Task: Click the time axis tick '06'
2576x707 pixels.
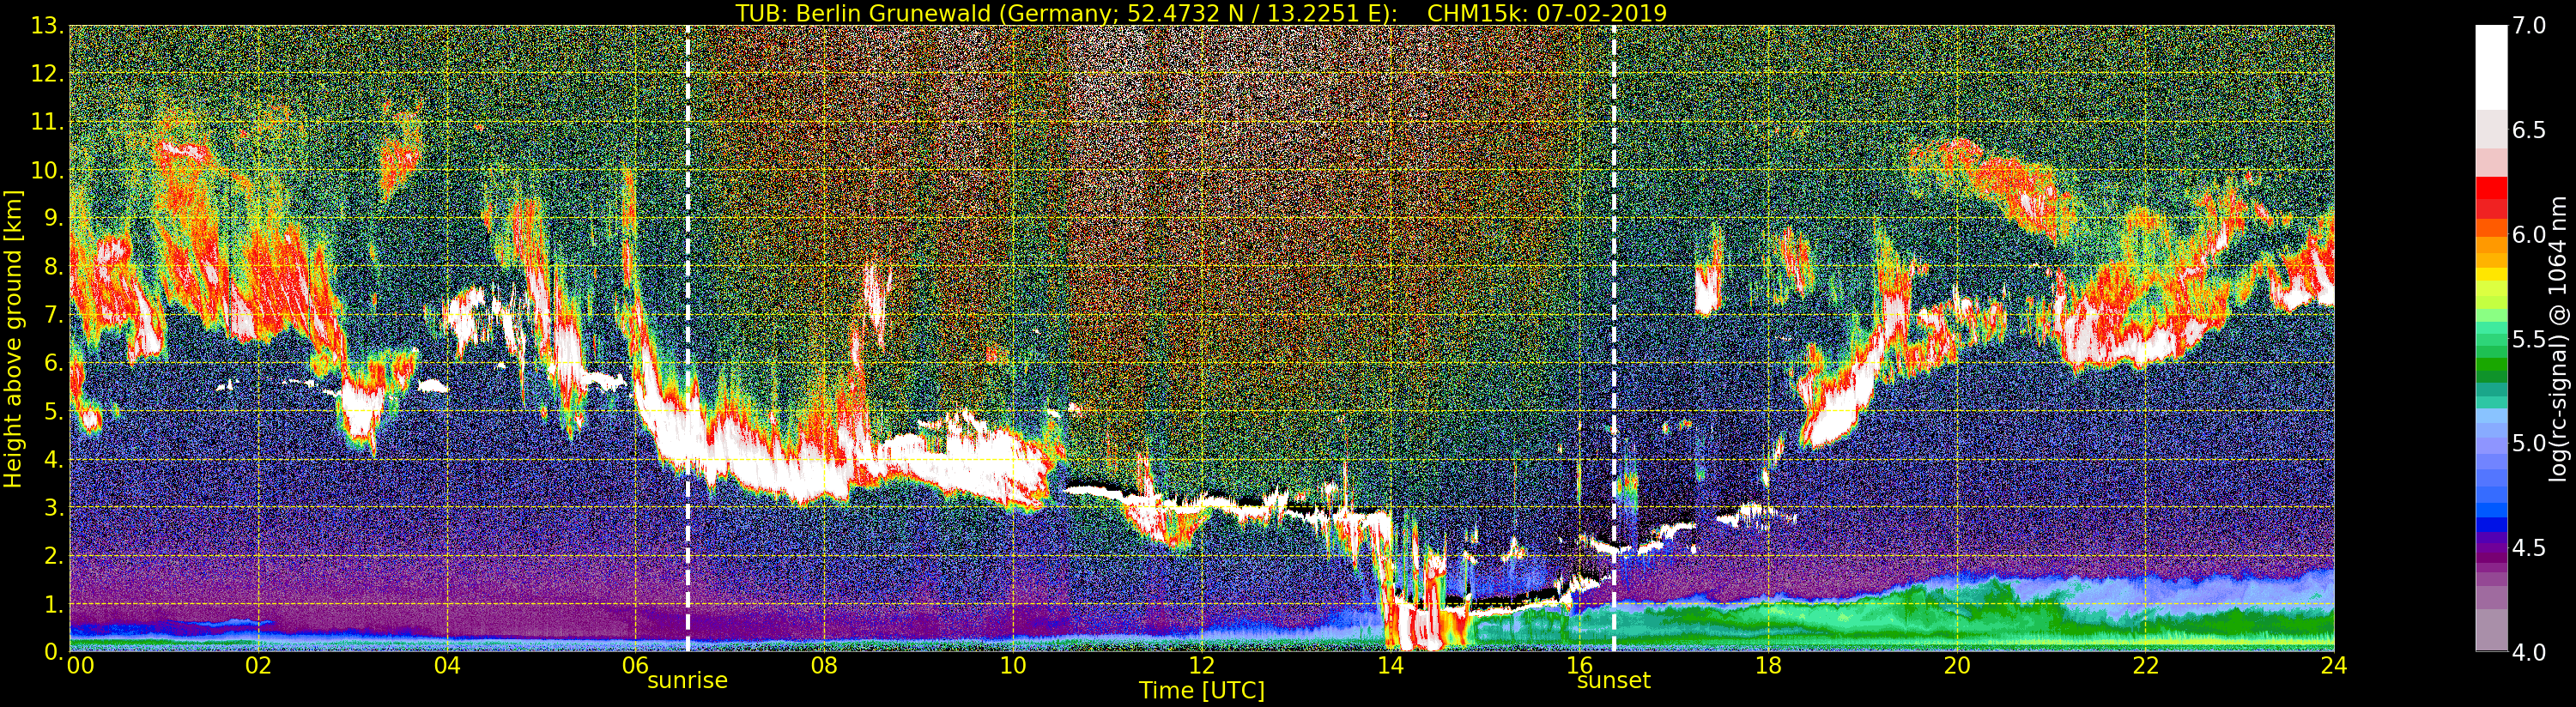Action: tap(635, 665)
